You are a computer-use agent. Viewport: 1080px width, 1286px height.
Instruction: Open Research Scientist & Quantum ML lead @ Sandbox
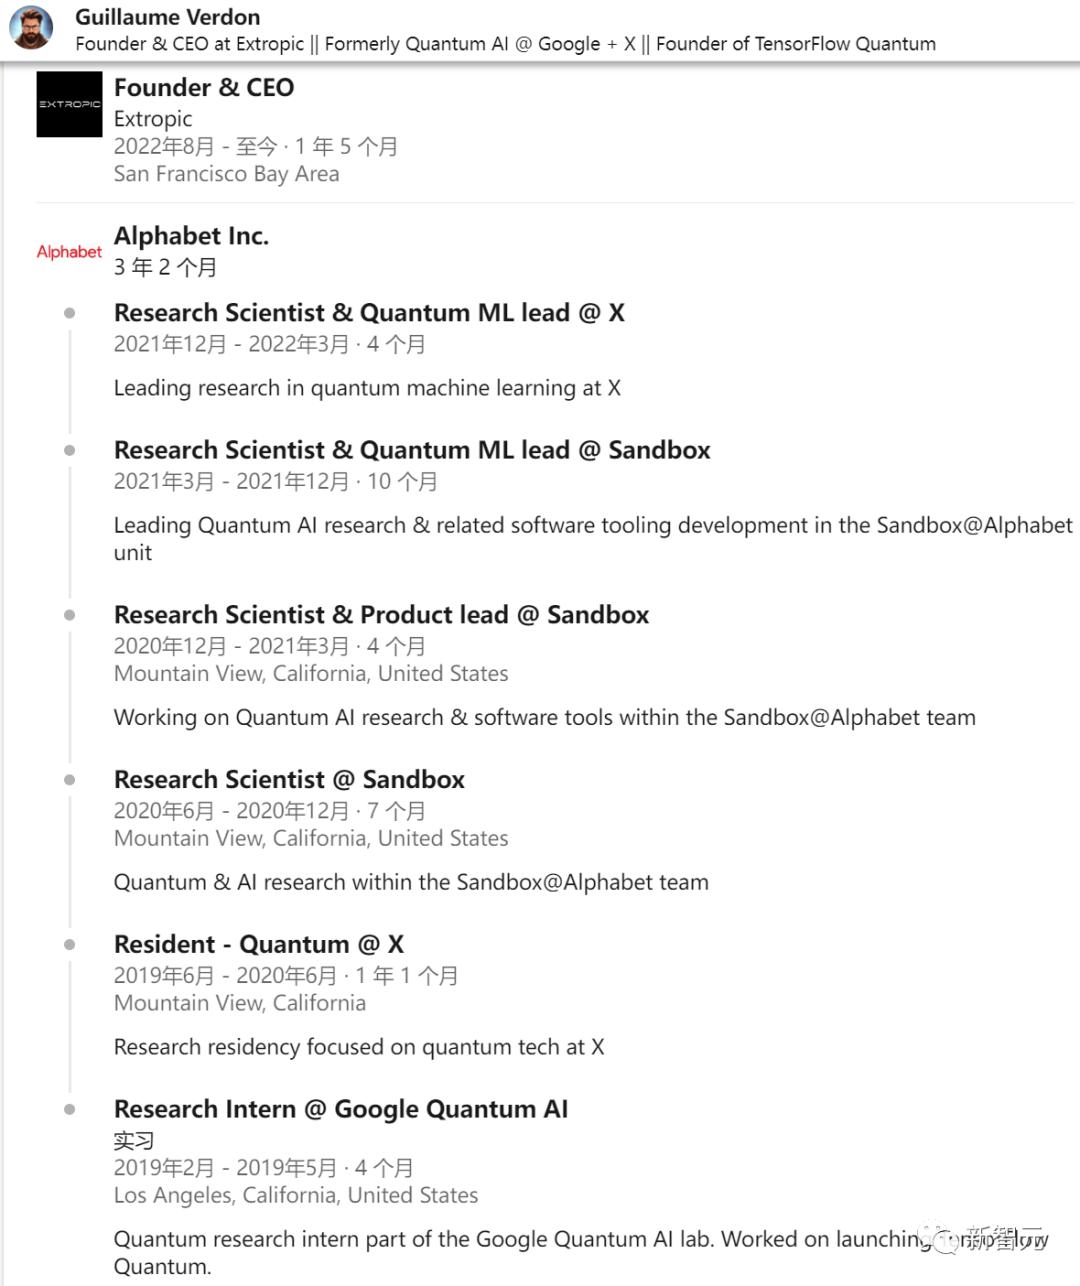412,450
